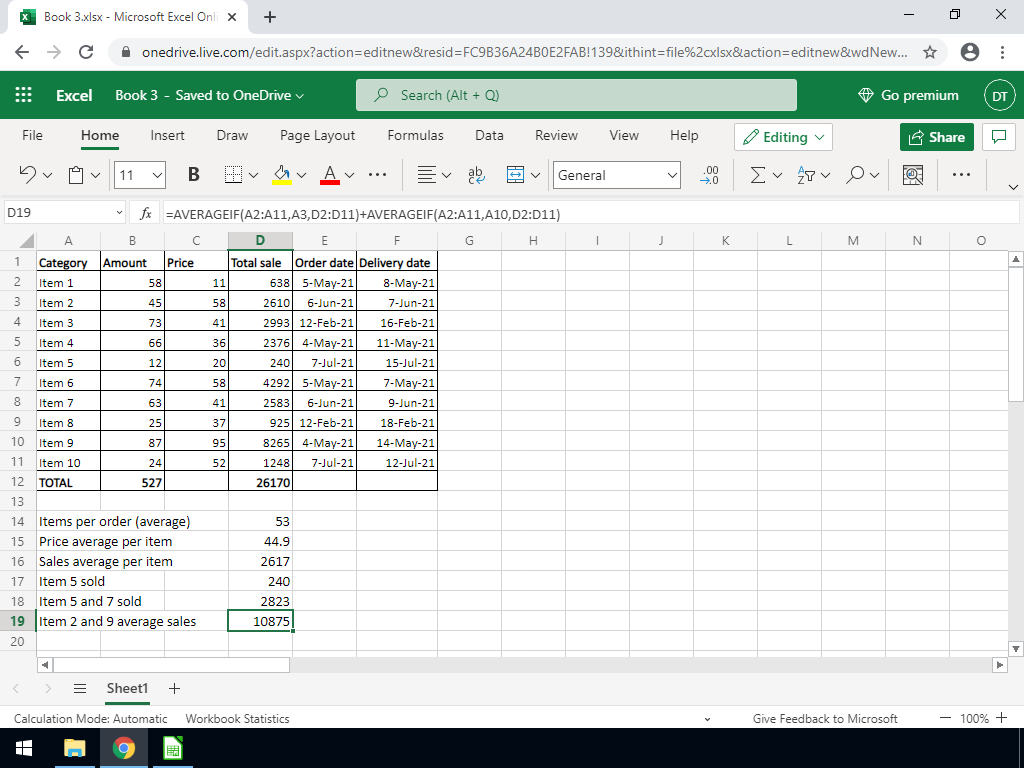Click the Undo icon in the ribbon

point(29,175)
